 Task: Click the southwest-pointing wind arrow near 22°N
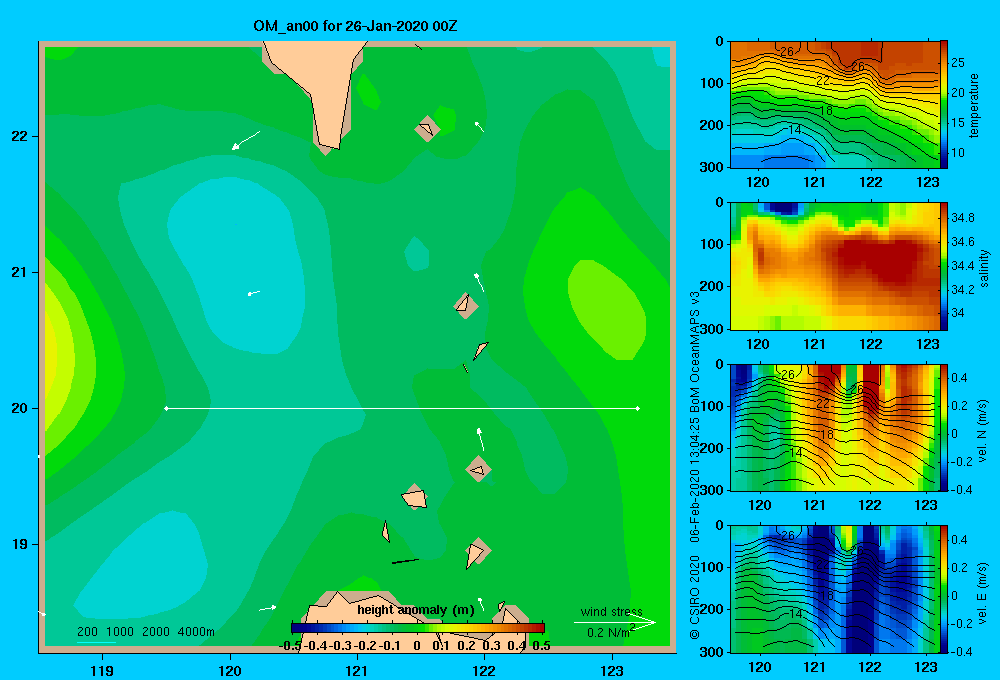click(246, 140)
